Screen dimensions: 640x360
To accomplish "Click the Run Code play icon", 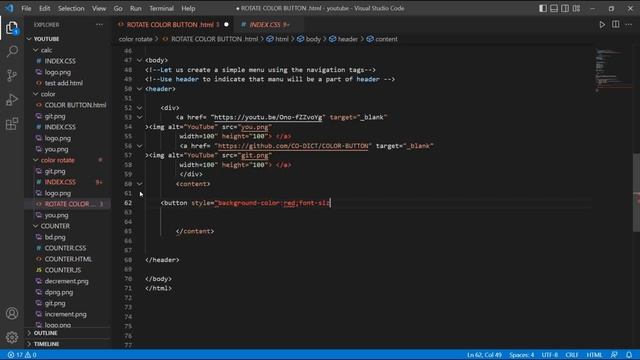I will [x=602, y=24].
